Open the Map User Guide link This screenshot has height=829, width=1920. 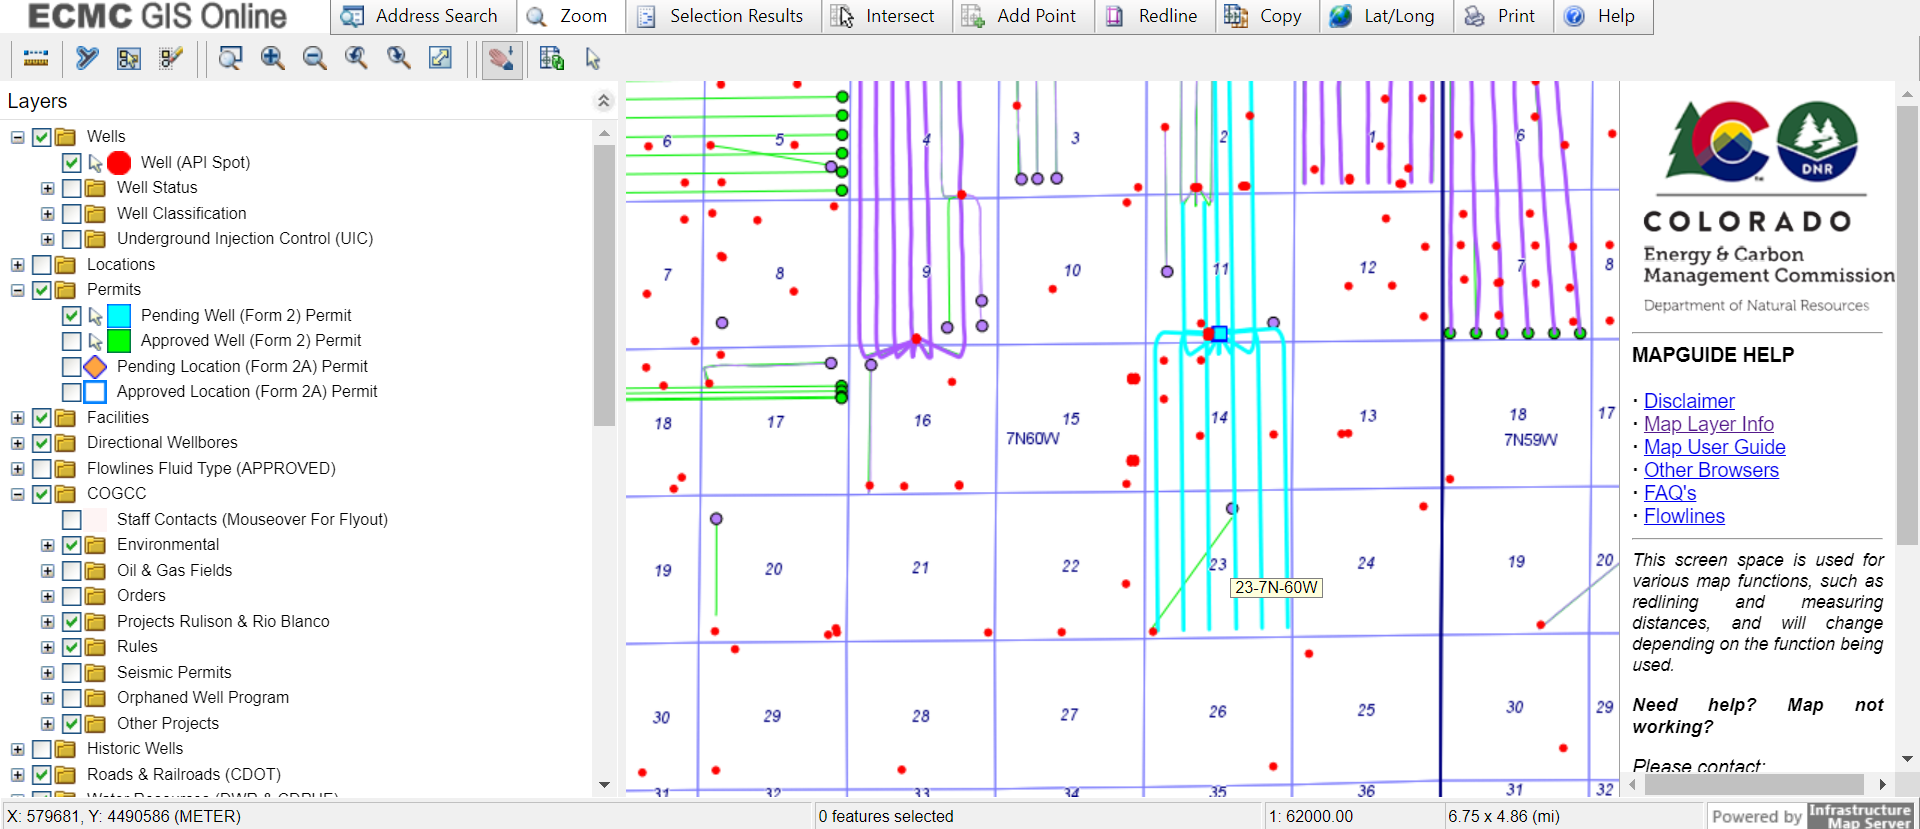(x=1714, y=447)
